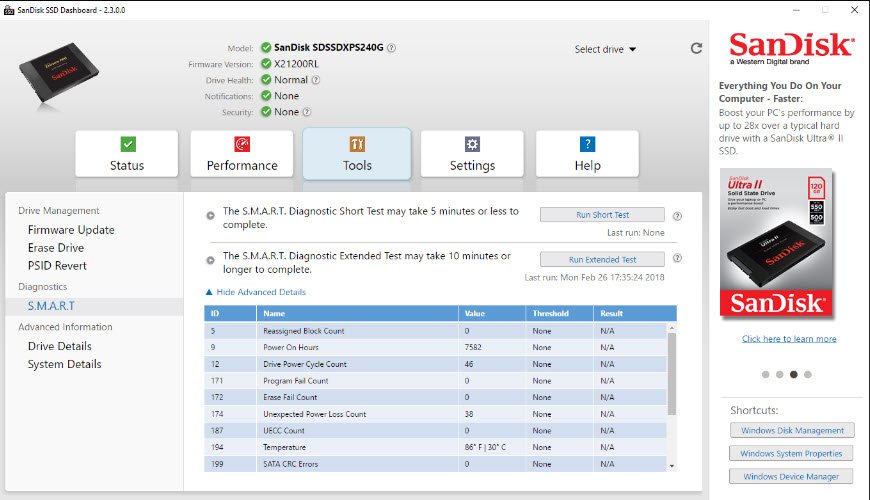Image resolution: width=870 pixels, height=500 pixels.
Task: Switch to the Performance tab
Action: point(242,154)
